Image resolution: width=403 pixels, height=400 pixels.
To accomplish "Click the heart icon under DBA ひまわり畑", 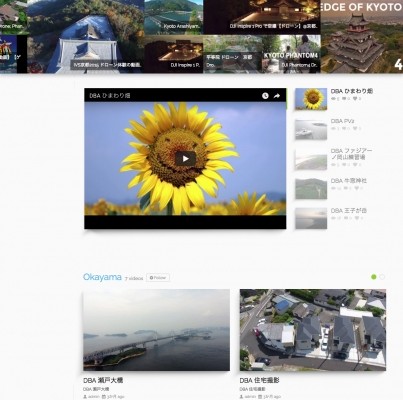I will point(356,99).
